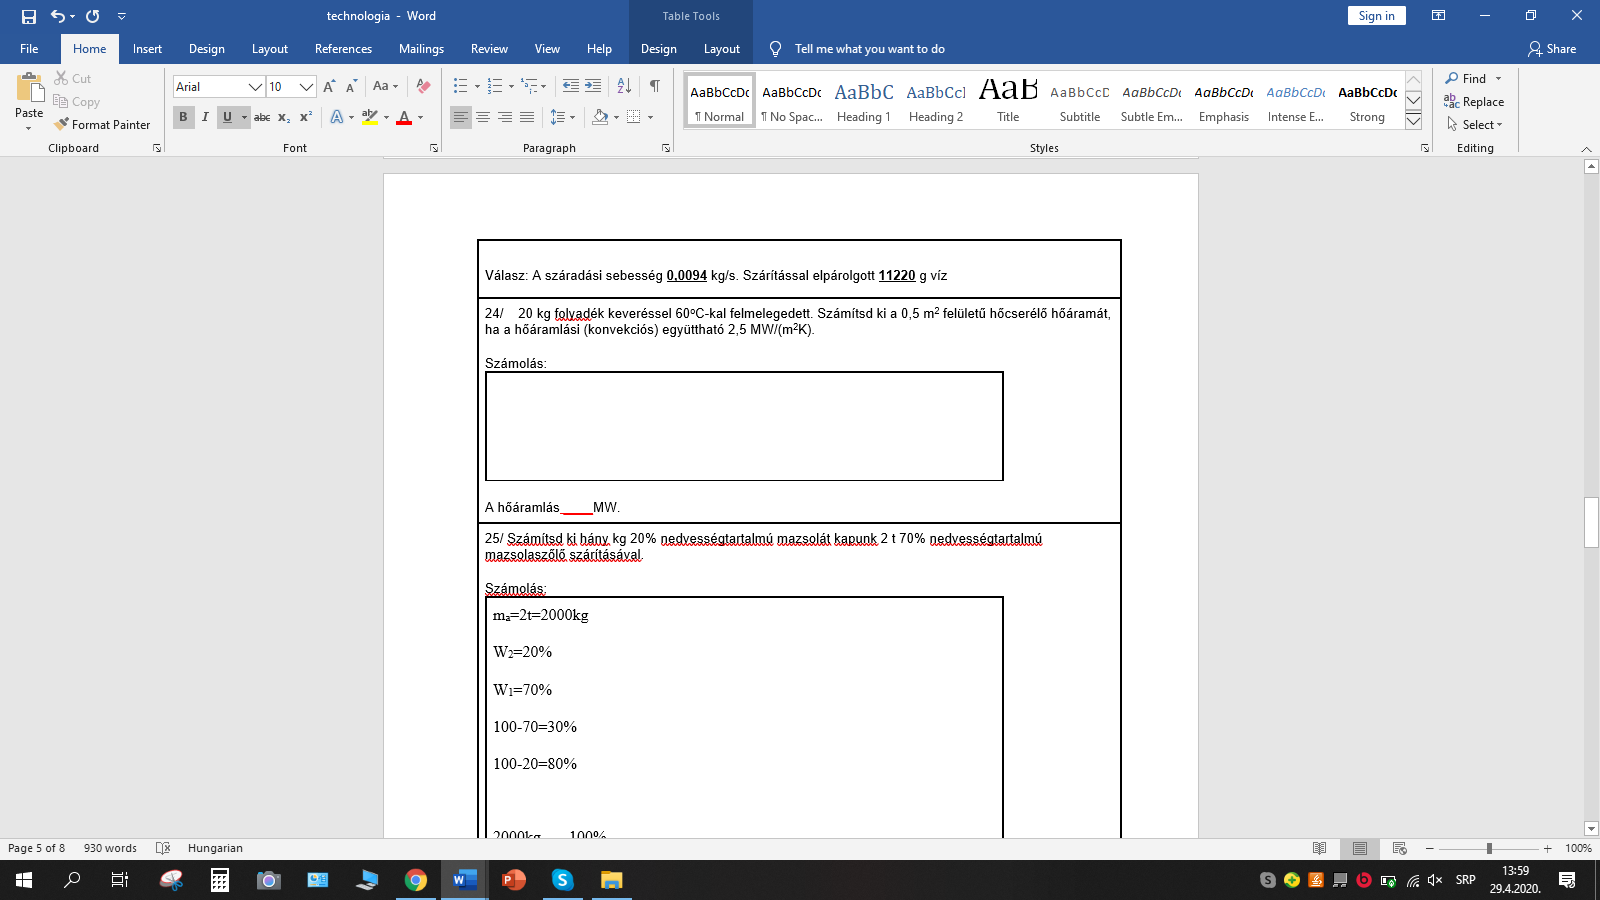Viewport: 1600px width, 900px height.
Task: Switch to the Mailings tab
Action: (421, 49)
